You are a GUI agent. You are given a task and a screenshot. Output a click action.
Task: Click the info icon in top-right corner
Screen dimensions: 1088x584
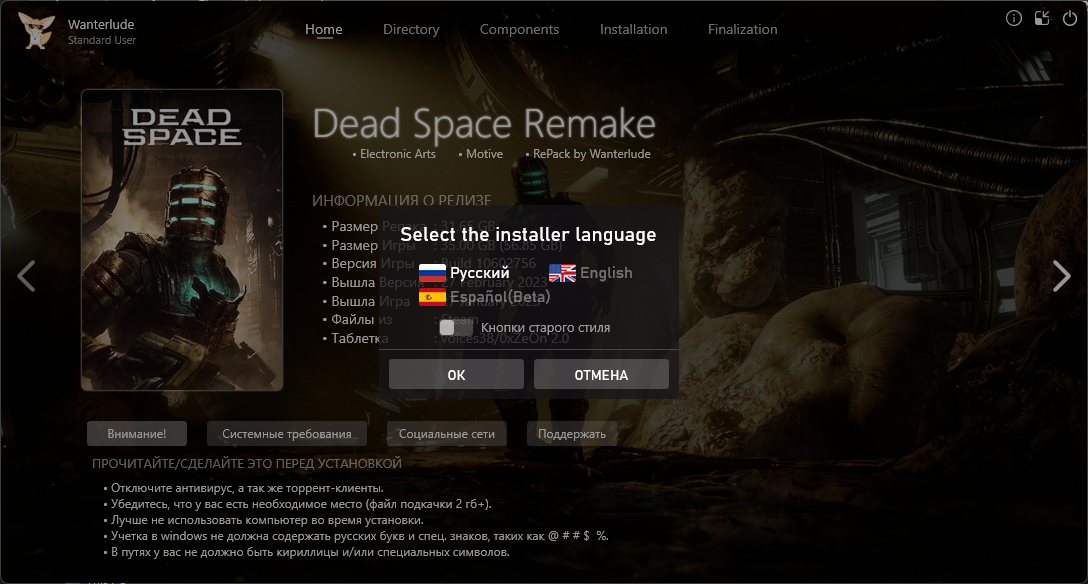click(1014, 18)
